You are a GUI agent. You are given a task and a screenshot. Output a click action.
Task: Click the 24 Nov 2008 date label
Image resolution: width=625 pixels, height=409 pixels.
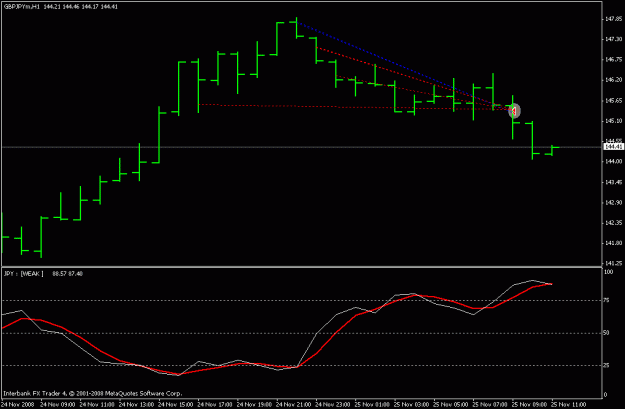(18, 405)
